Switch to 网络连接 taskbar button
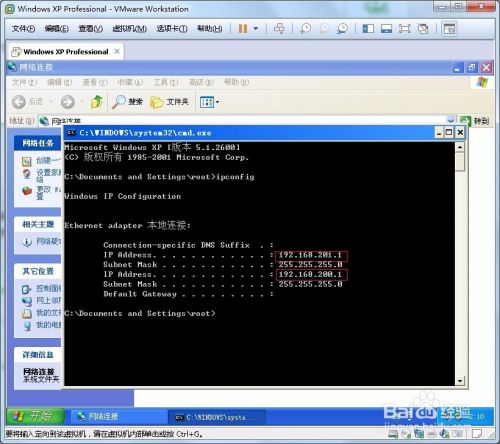The image size is (500, 444). pyautogui.click(x=118, y=416)
